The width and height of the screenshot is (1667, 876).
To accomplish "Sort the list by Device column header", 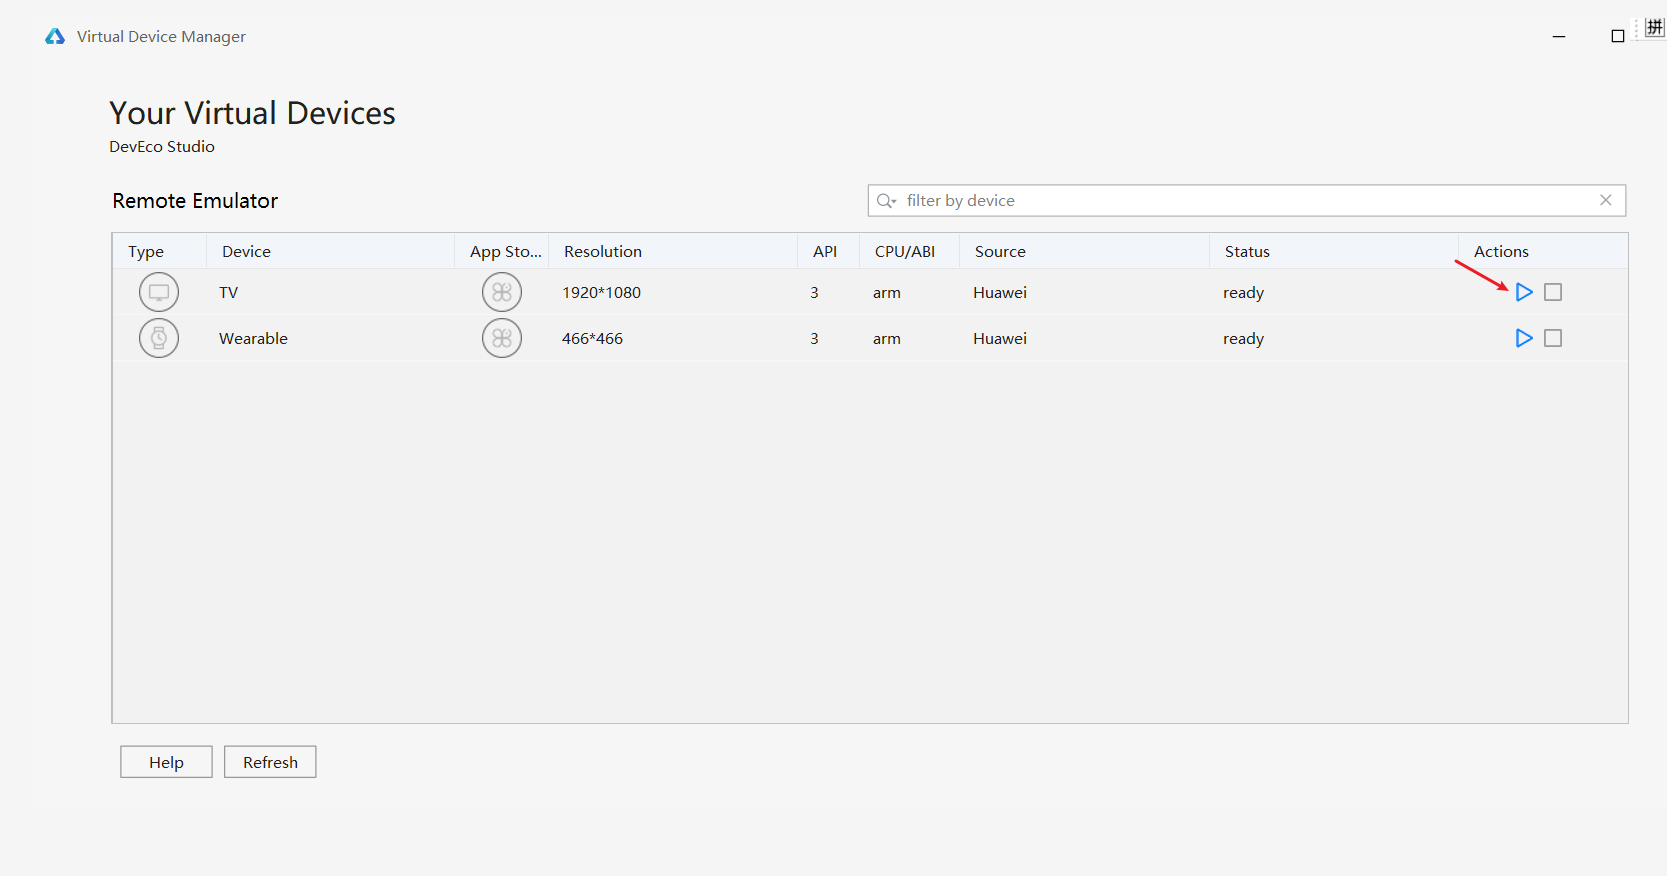I will click(x=246, y=252).
